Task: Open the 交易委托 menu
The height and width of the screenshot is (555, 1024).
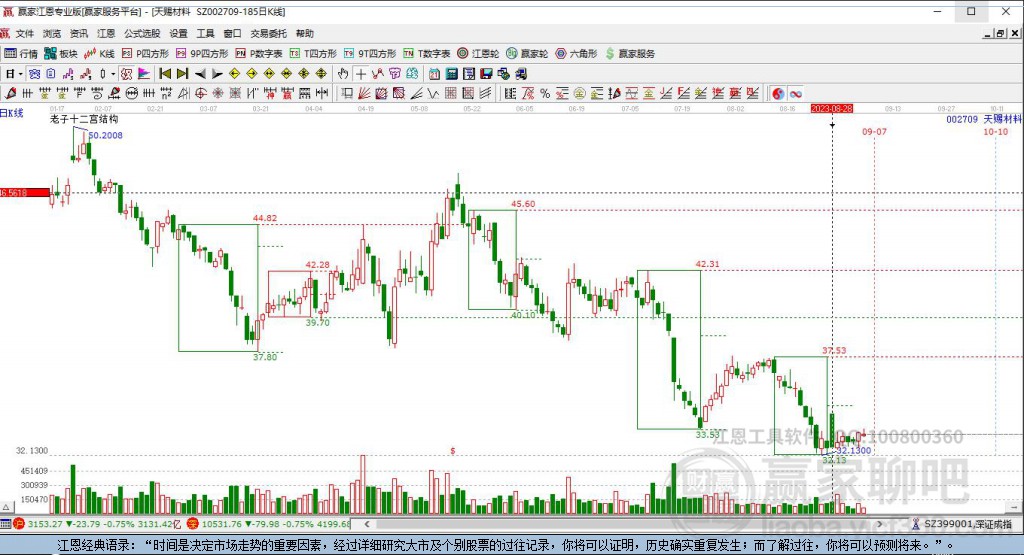Action: pyautogui.click(x=268, y=33)
